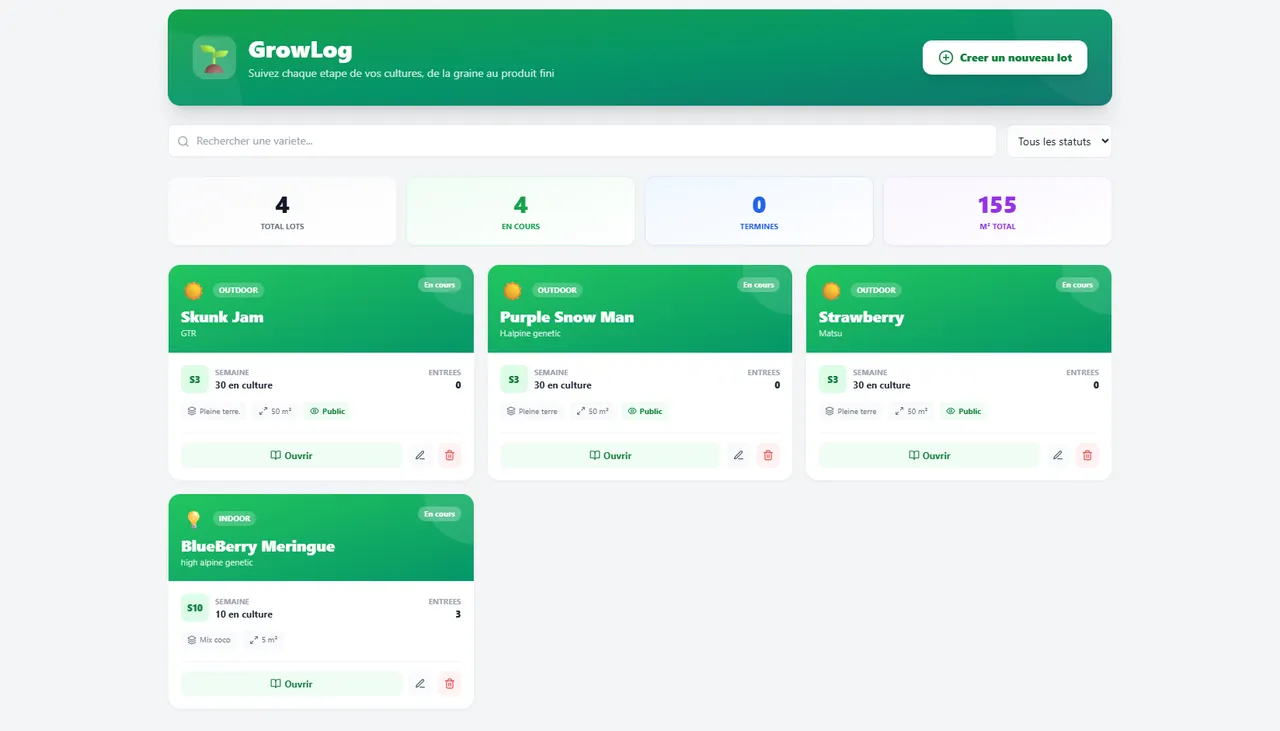Click the S10 week badge on BlueBerry Meringue
The height and width of the screenshot is (731, 1280).
pos(194,608)
